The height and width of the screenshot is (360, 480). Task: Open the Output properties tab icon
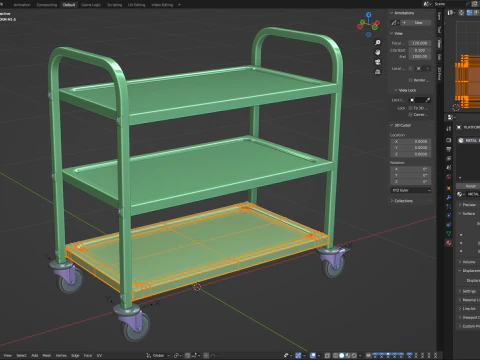click(x=449, y=149)
